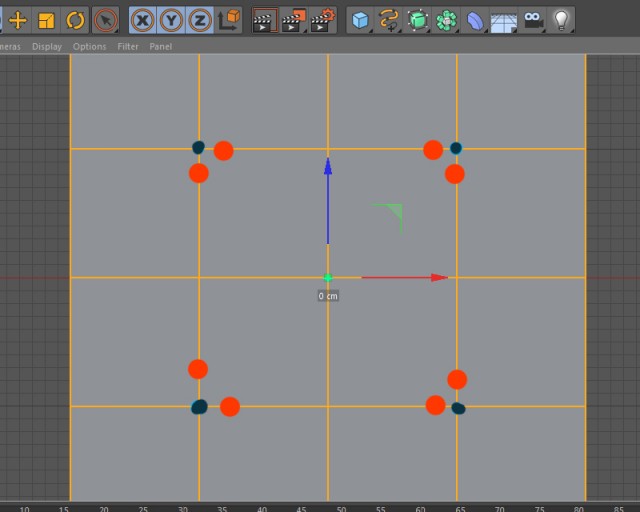Toggle X axis lock

[x=143, y=20]
